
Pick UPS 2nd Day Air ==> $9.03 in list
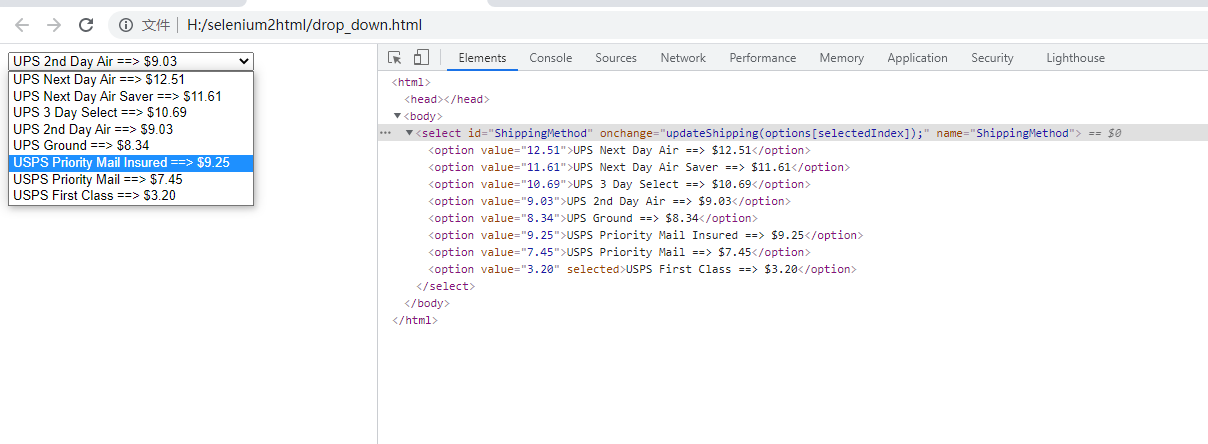(131, 129)
